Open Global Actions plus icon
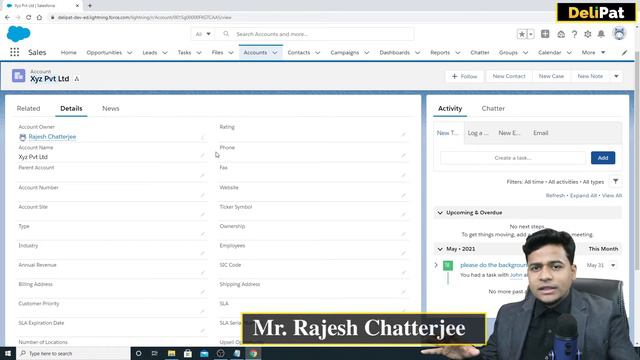Viewport: 640px width, 360px height. click(545, 34)
